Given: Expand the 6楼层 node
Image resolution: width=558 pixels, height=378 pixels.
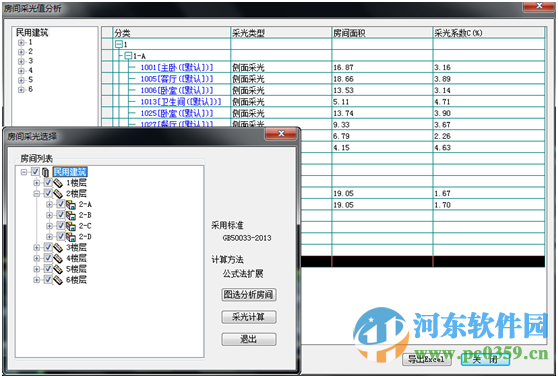Looking at the screenshot, I should click(37, 280).
